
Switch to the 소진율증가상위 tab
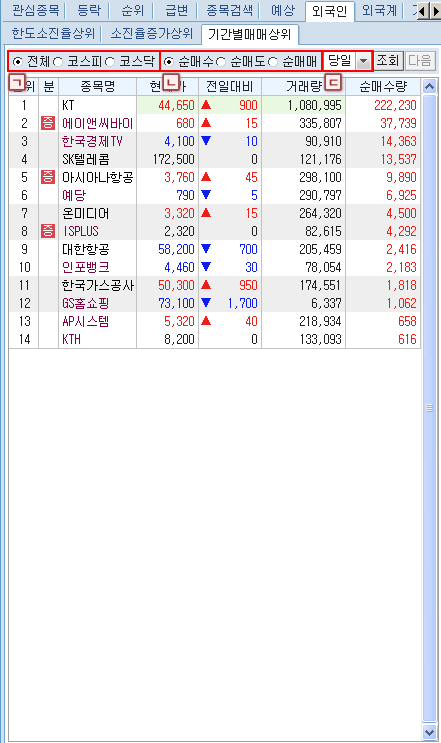[x=152, y=34]
